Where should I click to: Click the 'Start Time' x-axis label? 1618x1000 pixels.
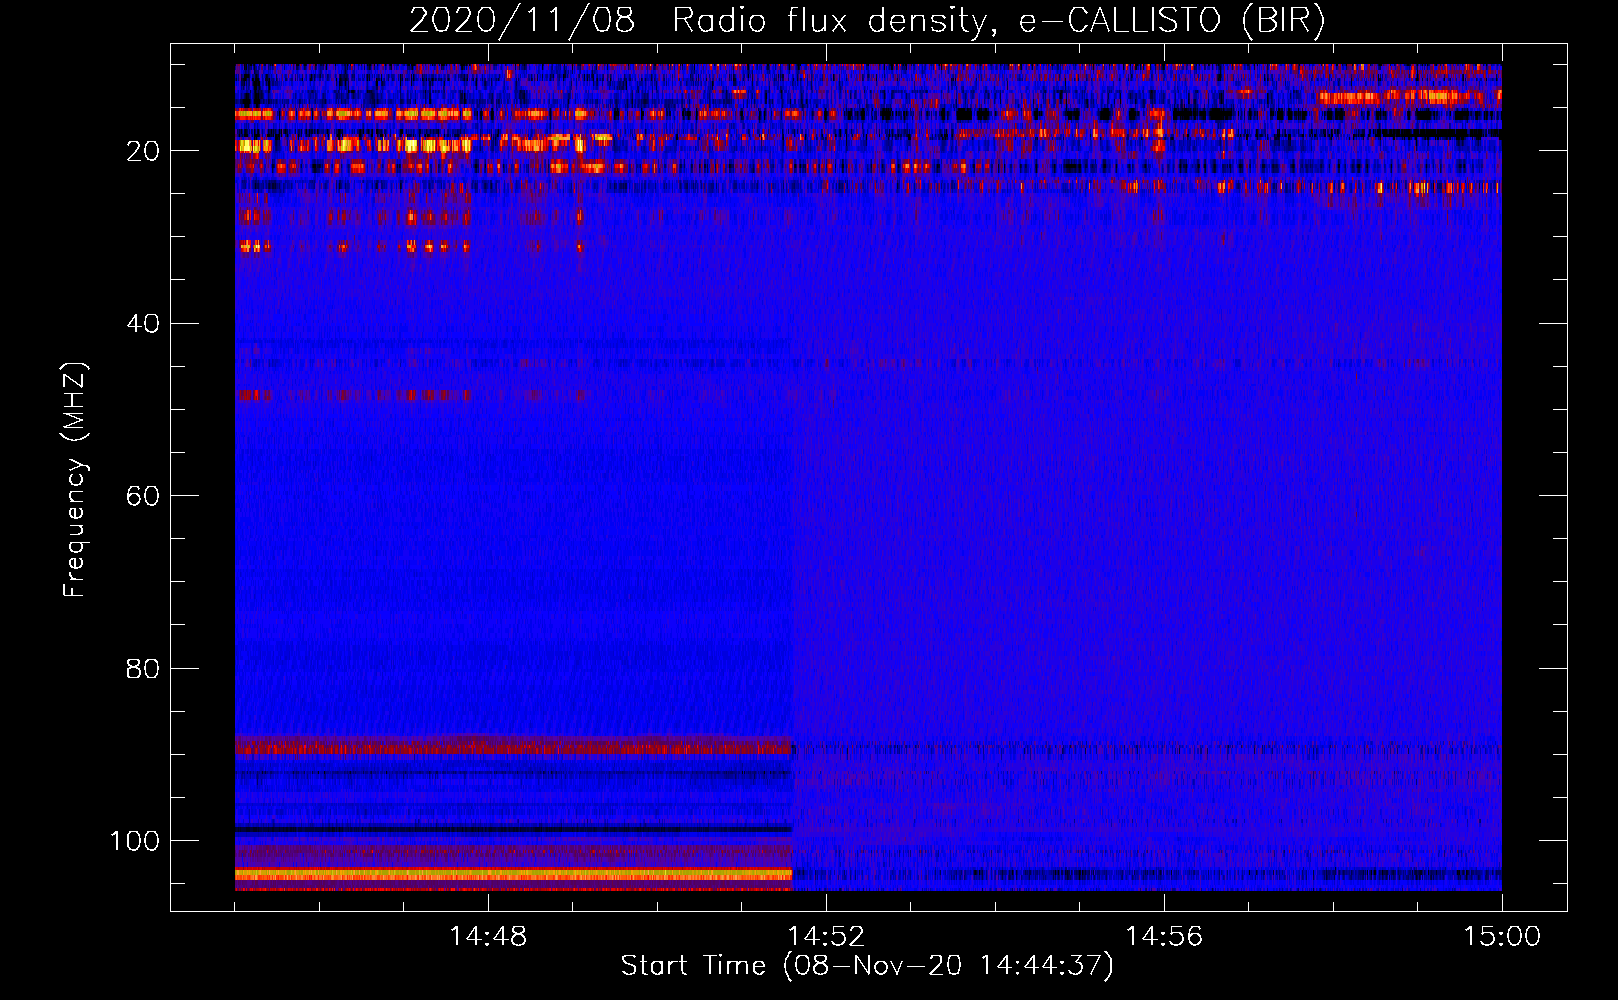(x=866, y=965)
